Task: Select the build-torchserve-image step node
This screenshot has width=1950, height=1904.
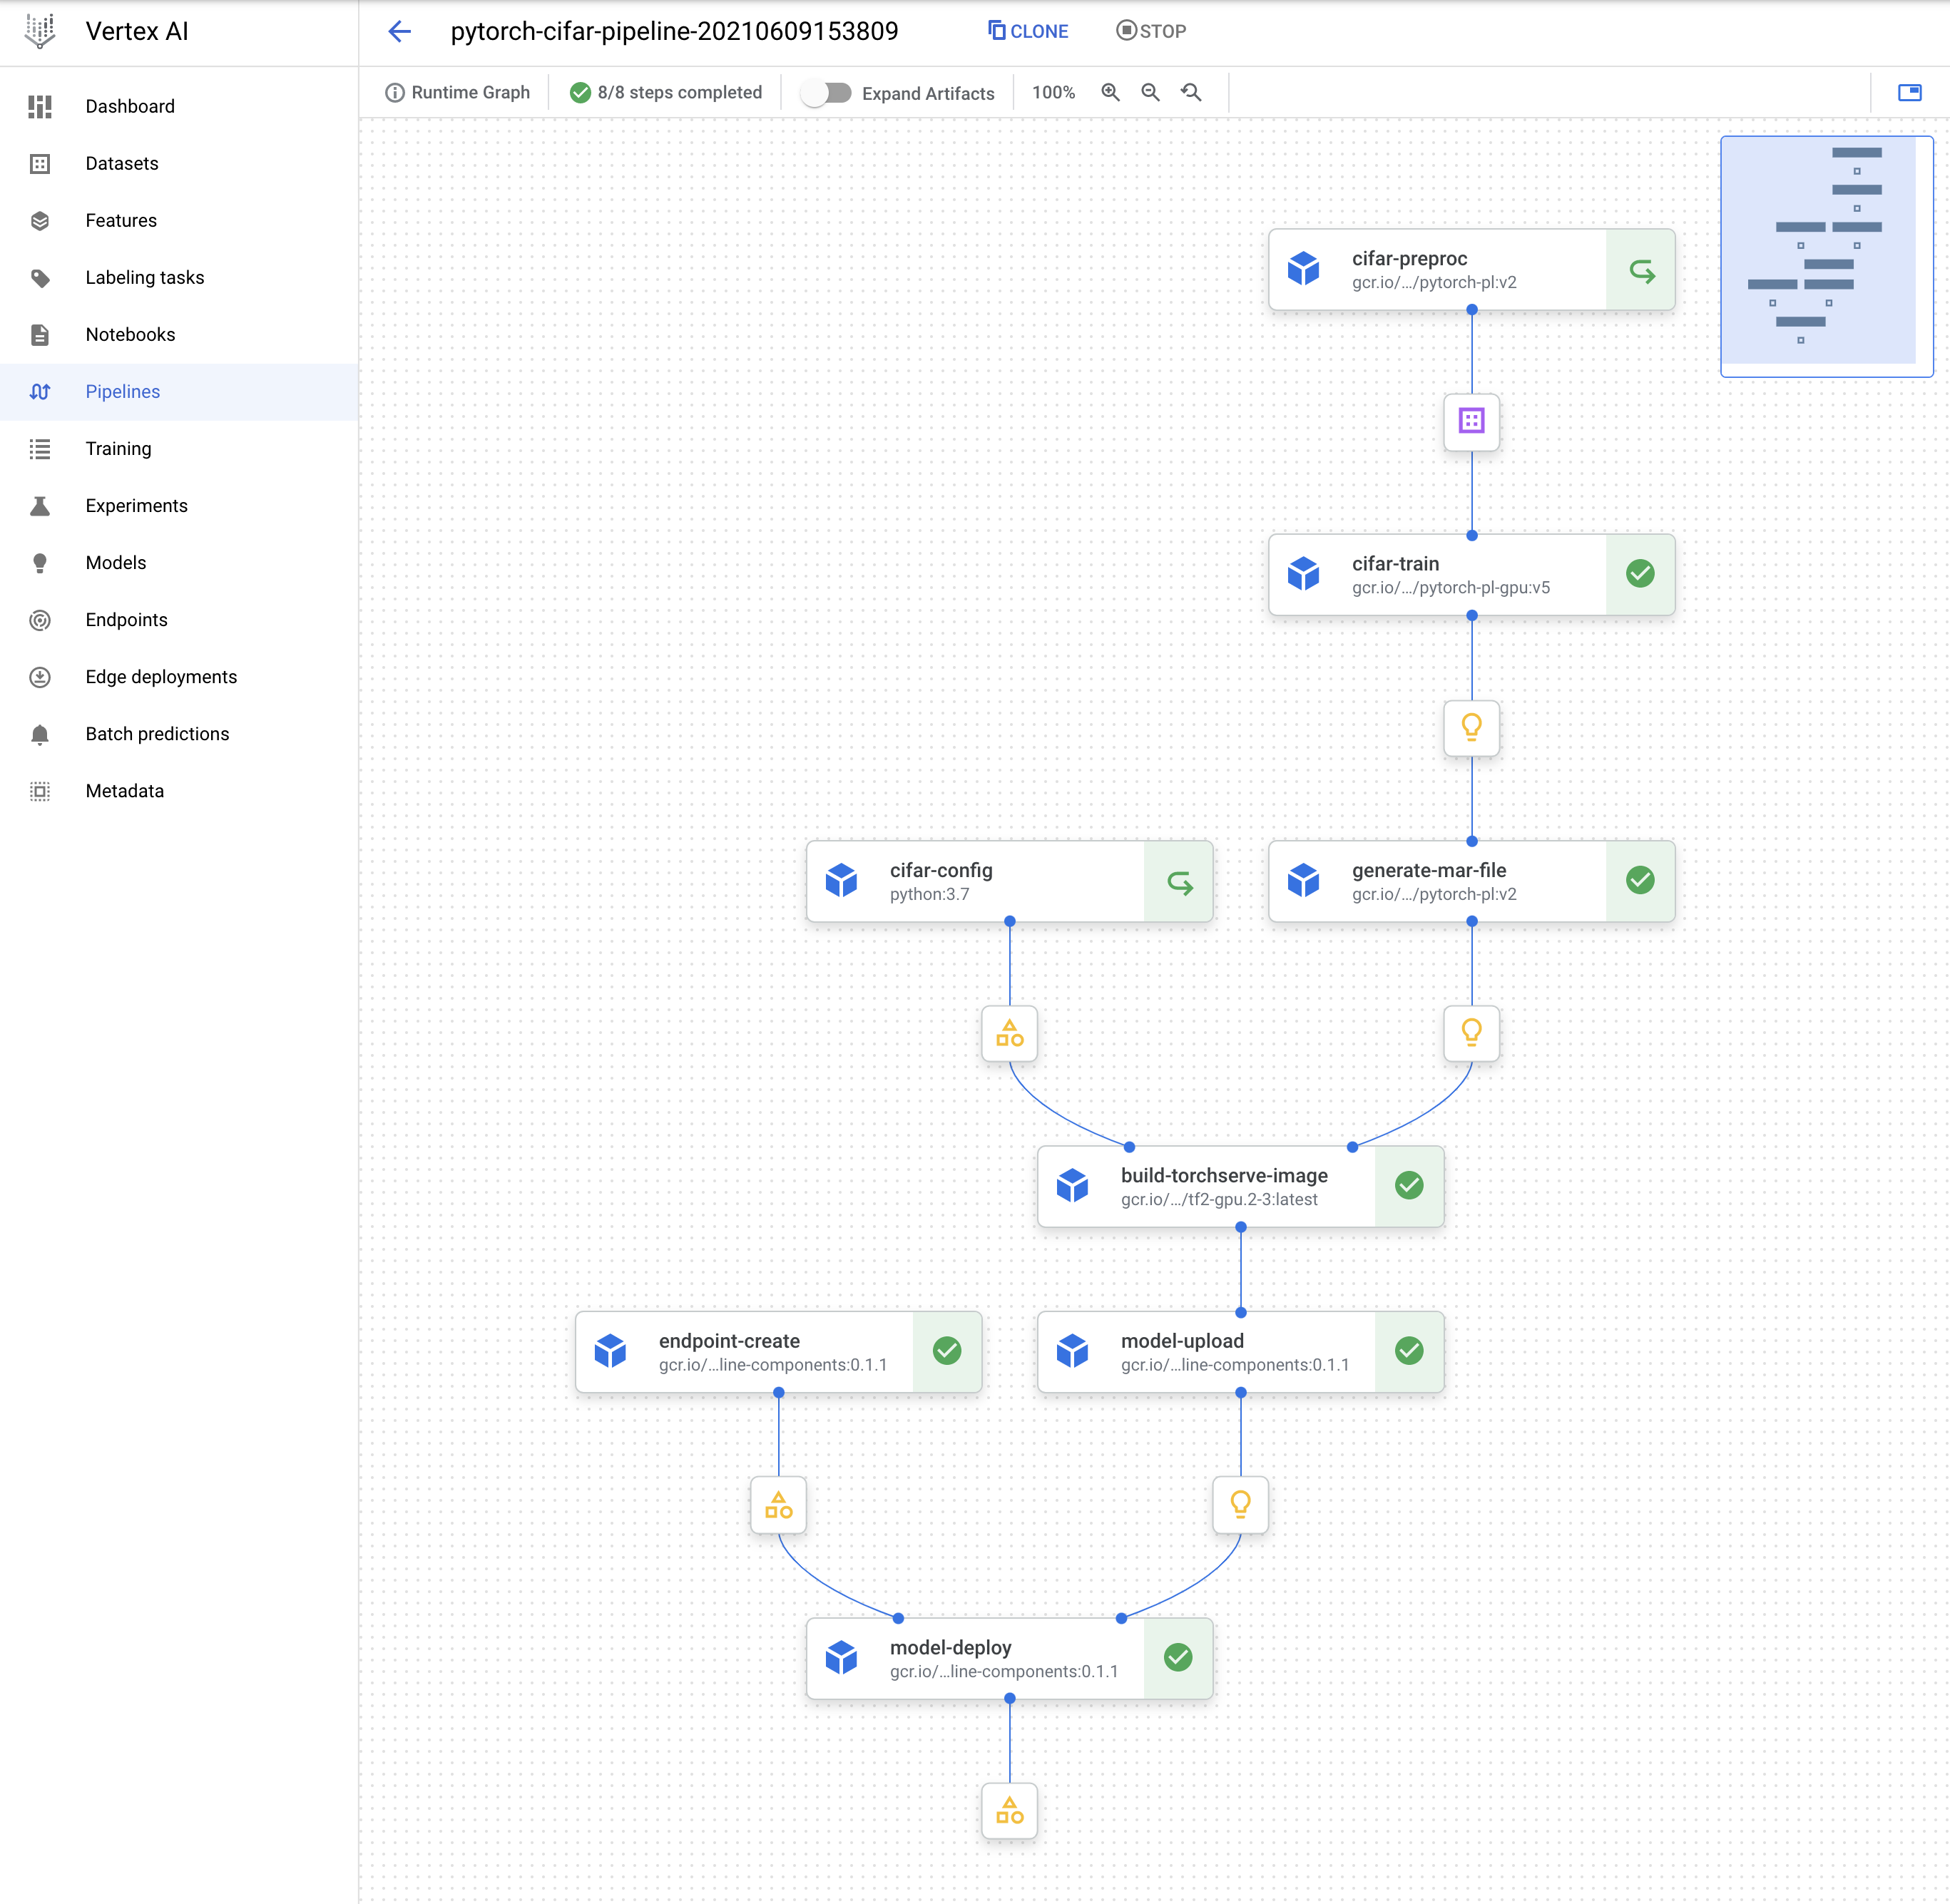Action: [x=1240, y=1186]
